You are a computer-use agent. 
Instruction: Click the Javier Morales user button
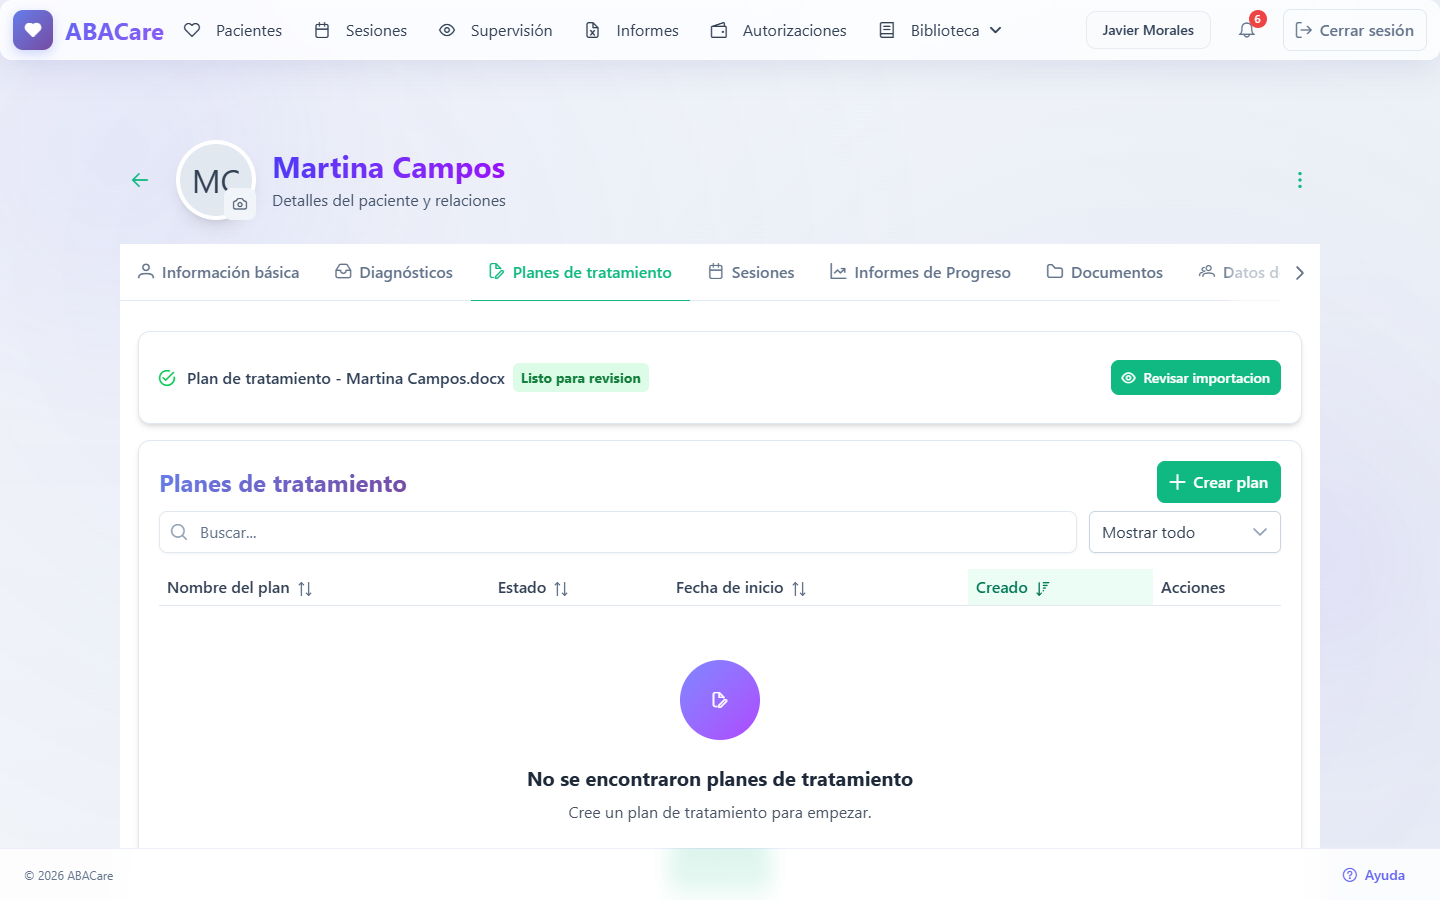(x=1148, y=30)
